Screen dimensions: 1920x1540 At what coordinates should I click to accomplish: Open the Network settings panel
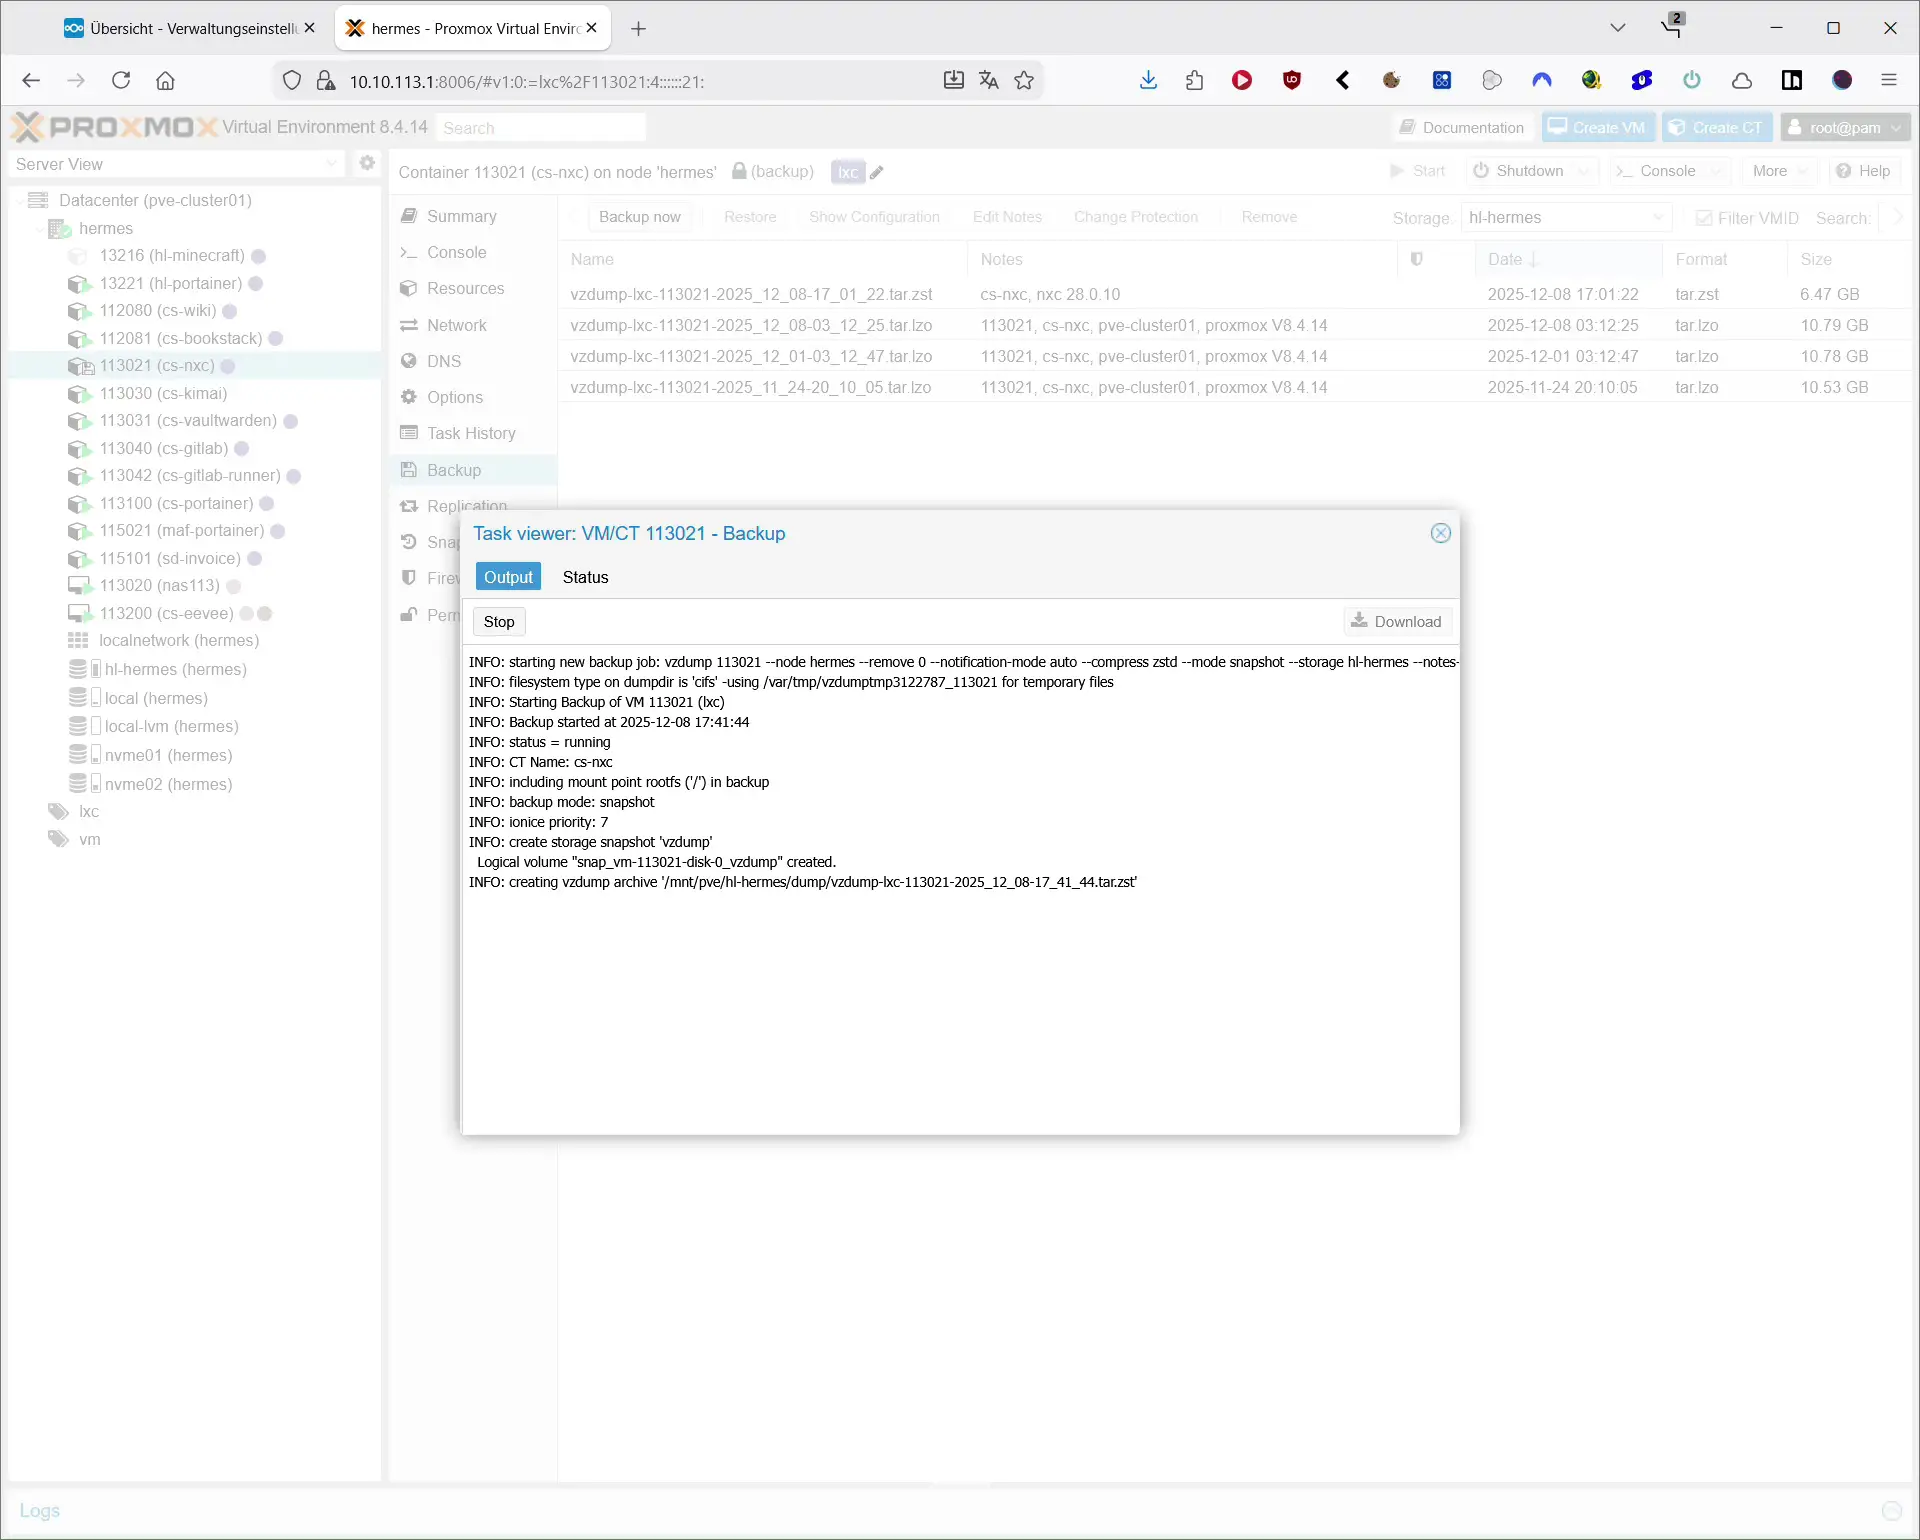pos(457,324)
